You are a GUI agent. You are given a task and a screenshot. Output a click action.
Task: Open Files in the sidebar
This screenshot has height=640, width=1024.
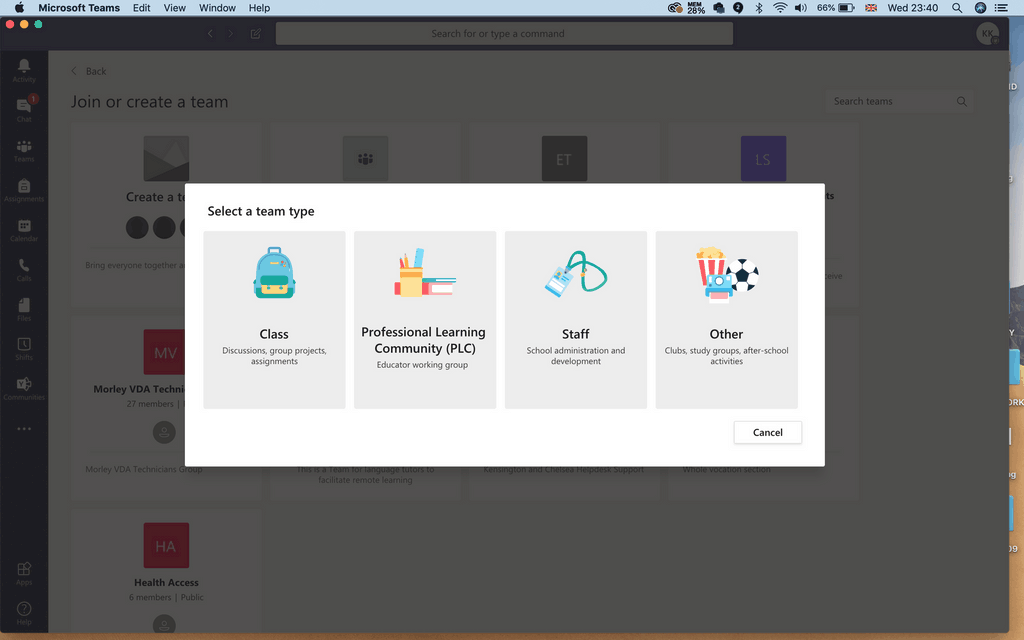(x=24, y=308)
